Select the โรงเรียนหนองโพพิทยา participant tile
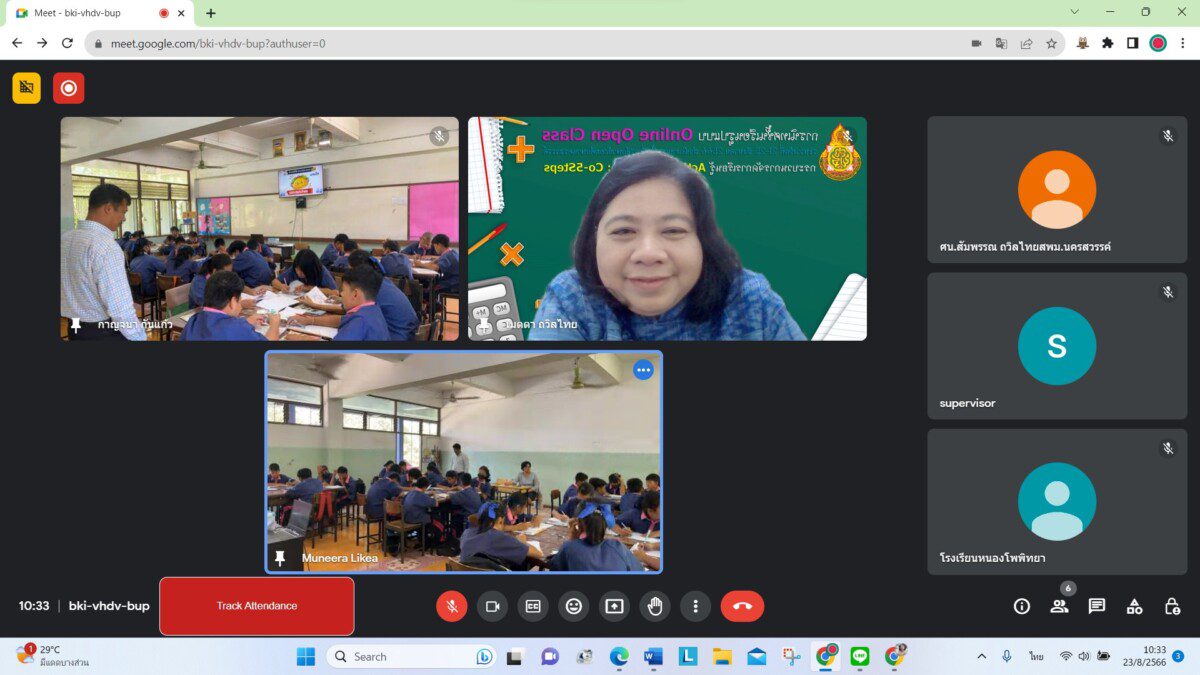The height and width of the screenshot is (675, 1200). tap(1057, 502)
